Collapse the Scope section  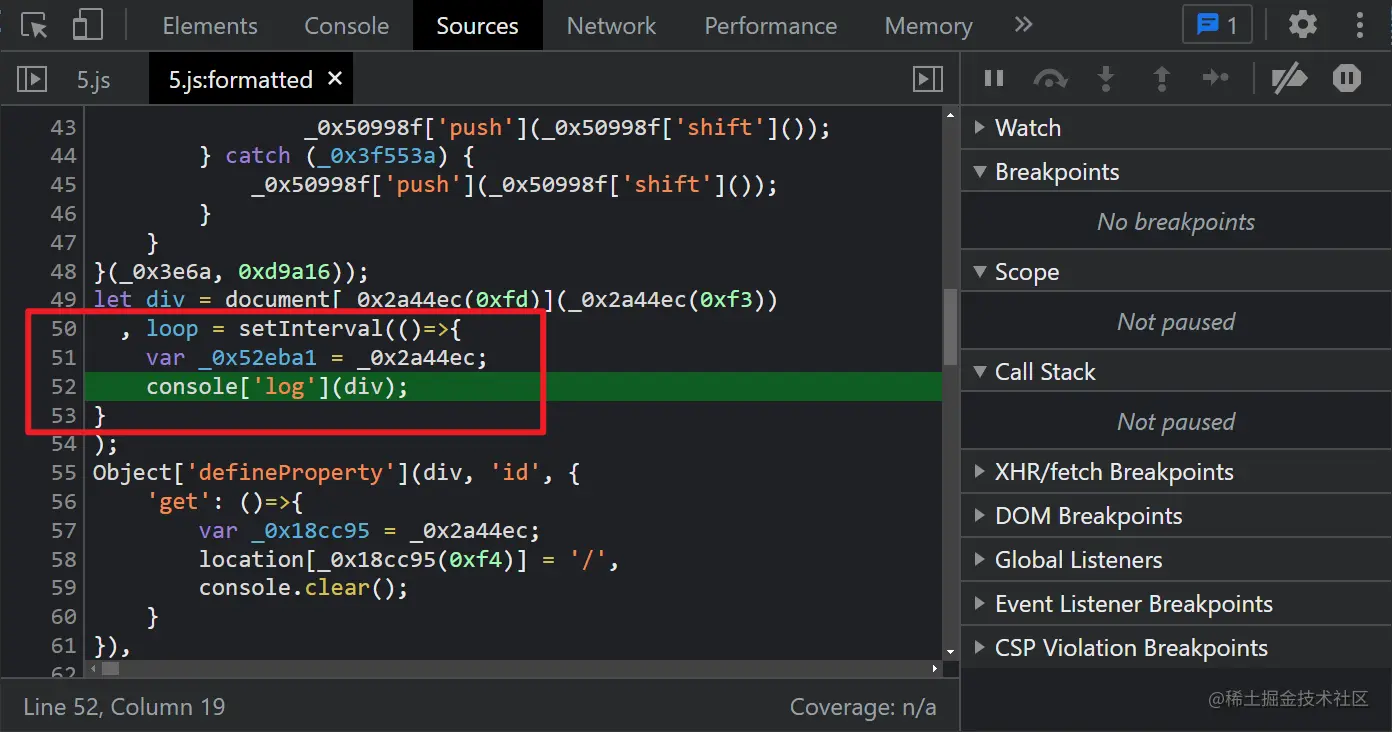(1176, 272)
